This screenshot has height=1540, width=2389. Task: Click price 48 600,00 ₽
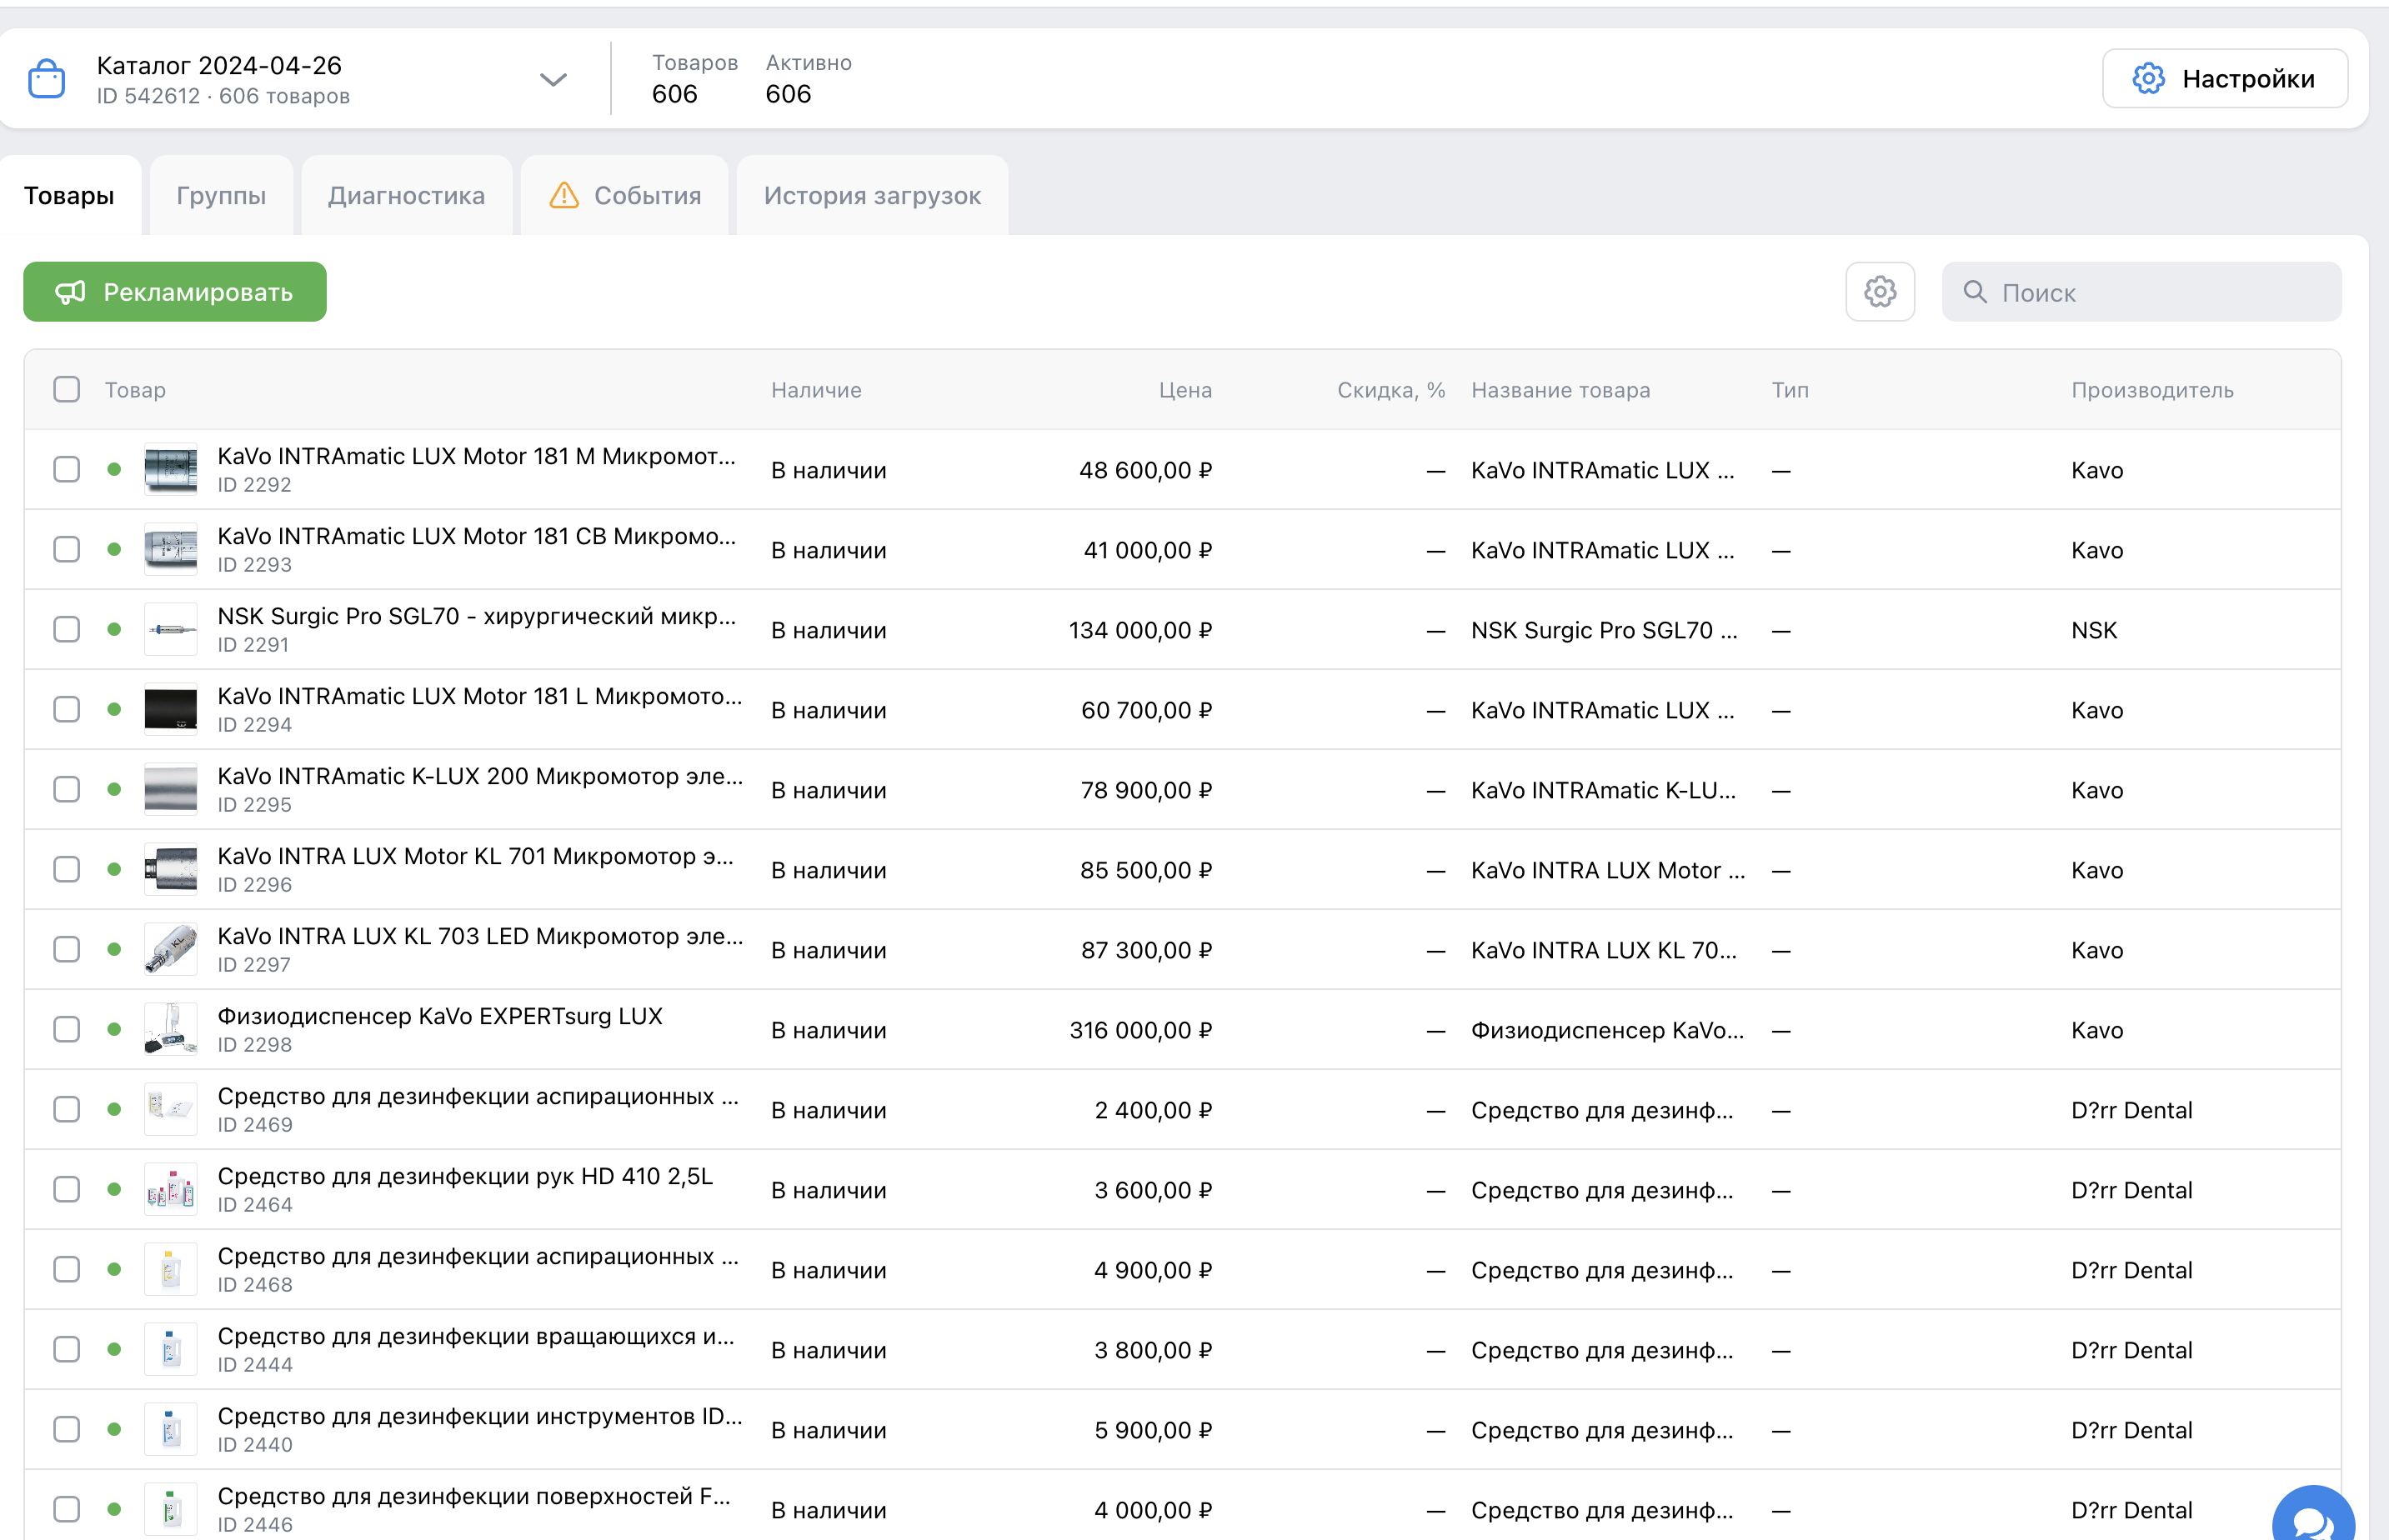[1145, 470]
